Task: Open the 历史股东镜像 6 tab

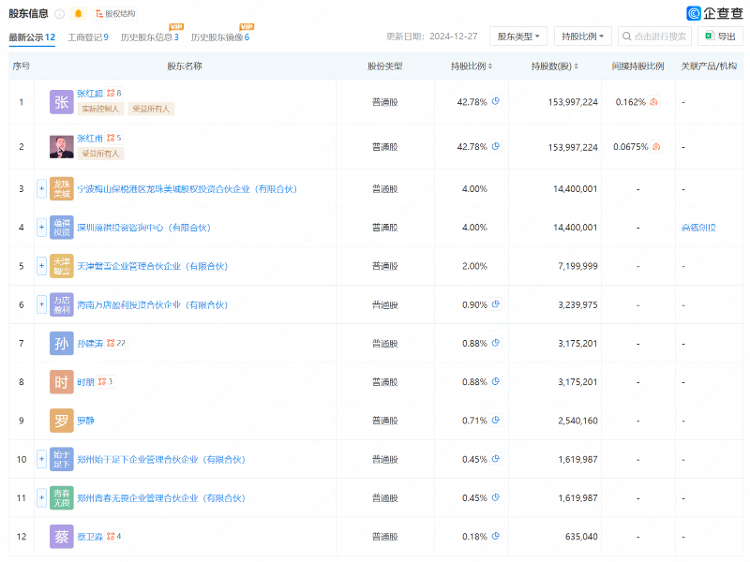Action: [220, 37]
